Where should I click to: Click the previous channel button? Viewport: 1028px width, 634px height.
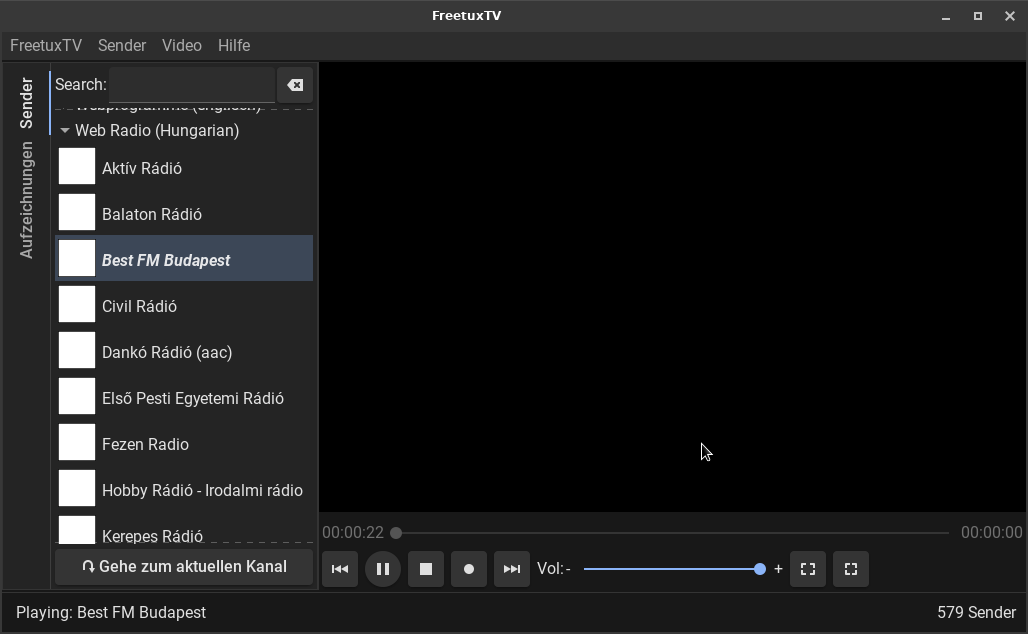tap(340, 569)
